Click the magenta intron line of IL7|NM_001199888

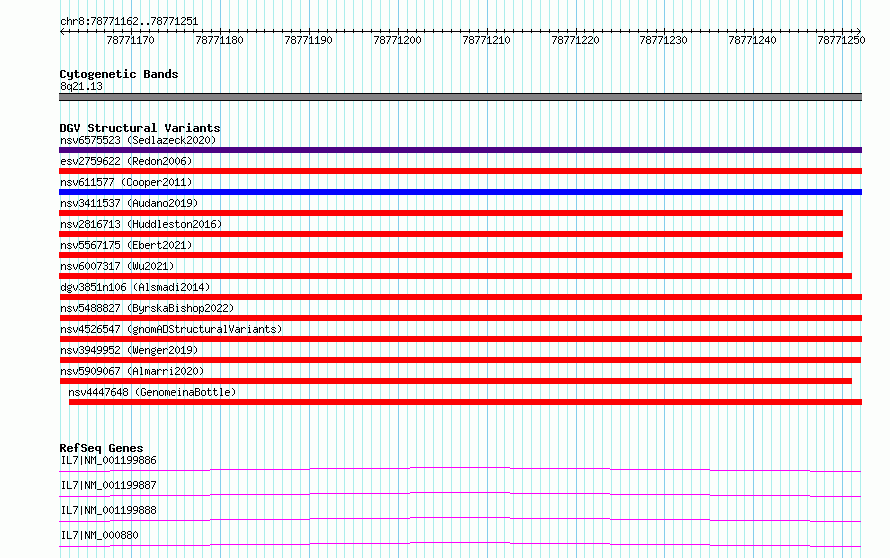(x=460, y=518)
